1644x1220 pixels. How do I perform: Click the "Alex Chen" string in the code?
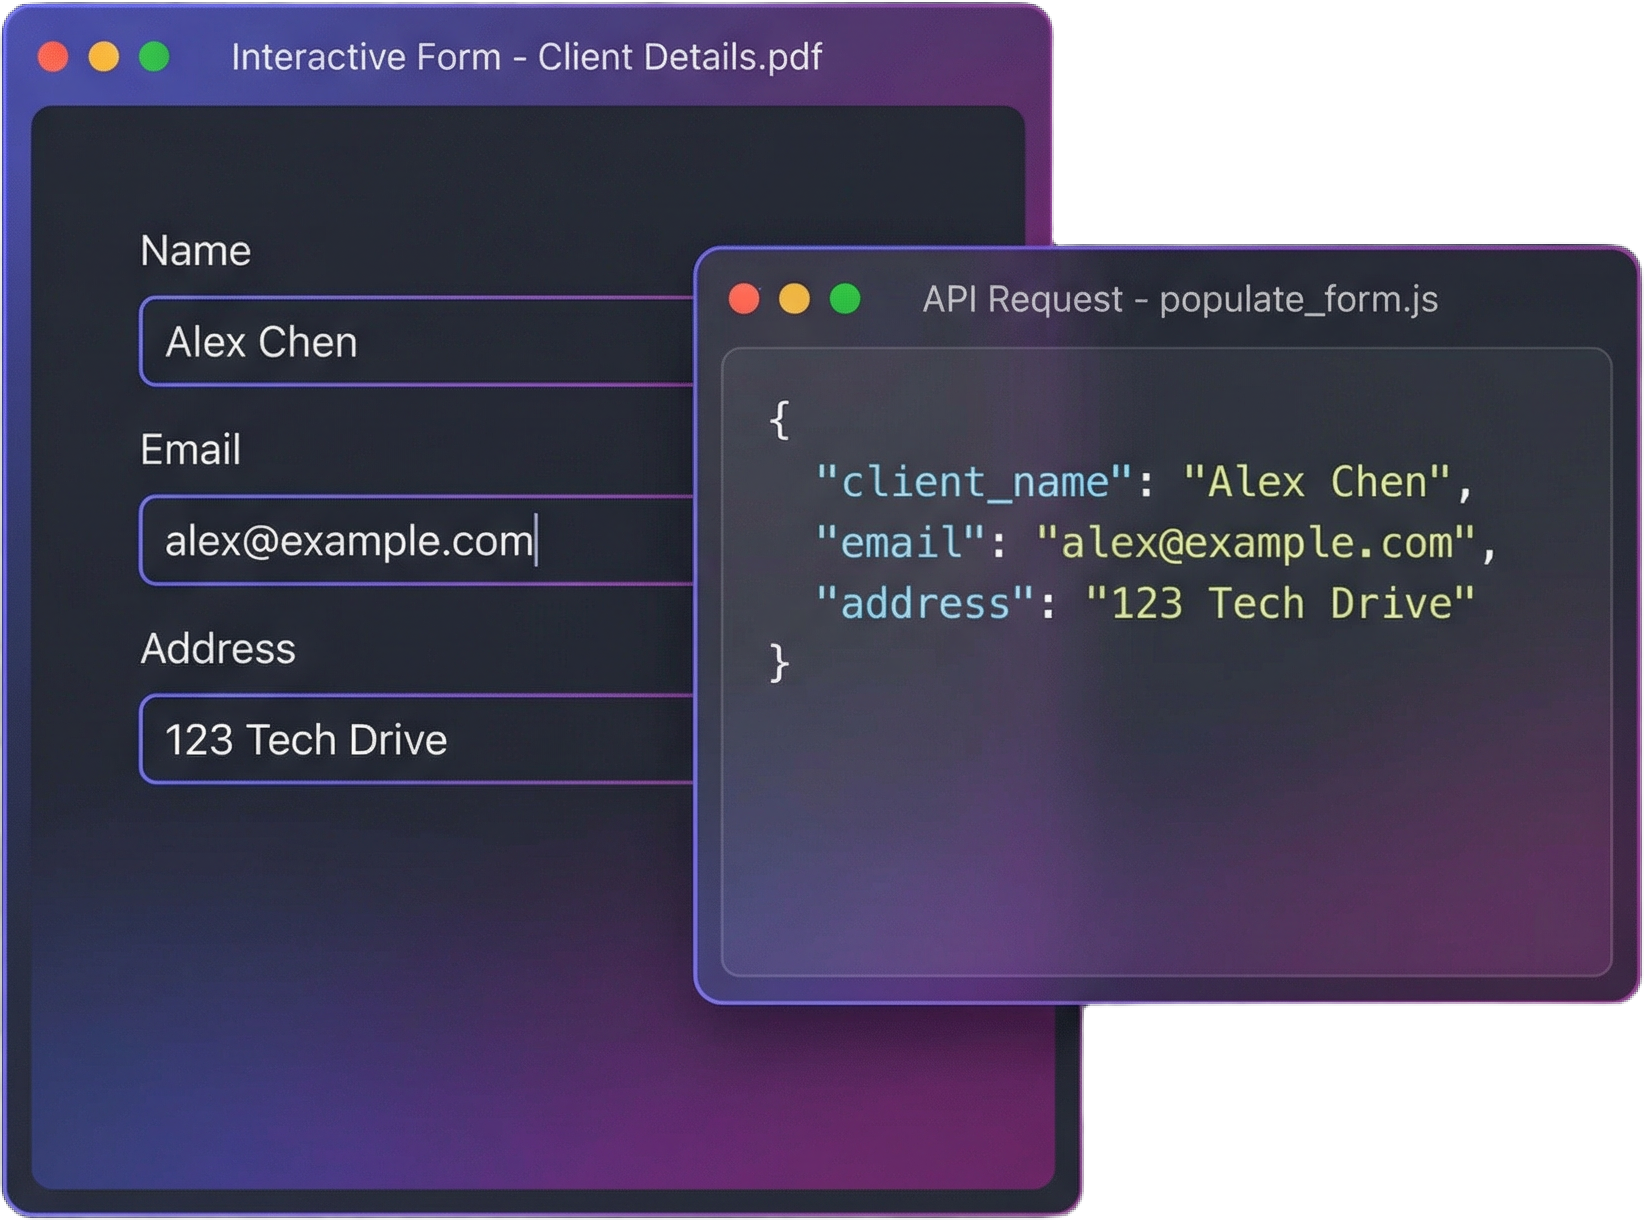click(x=1316, y=483)
